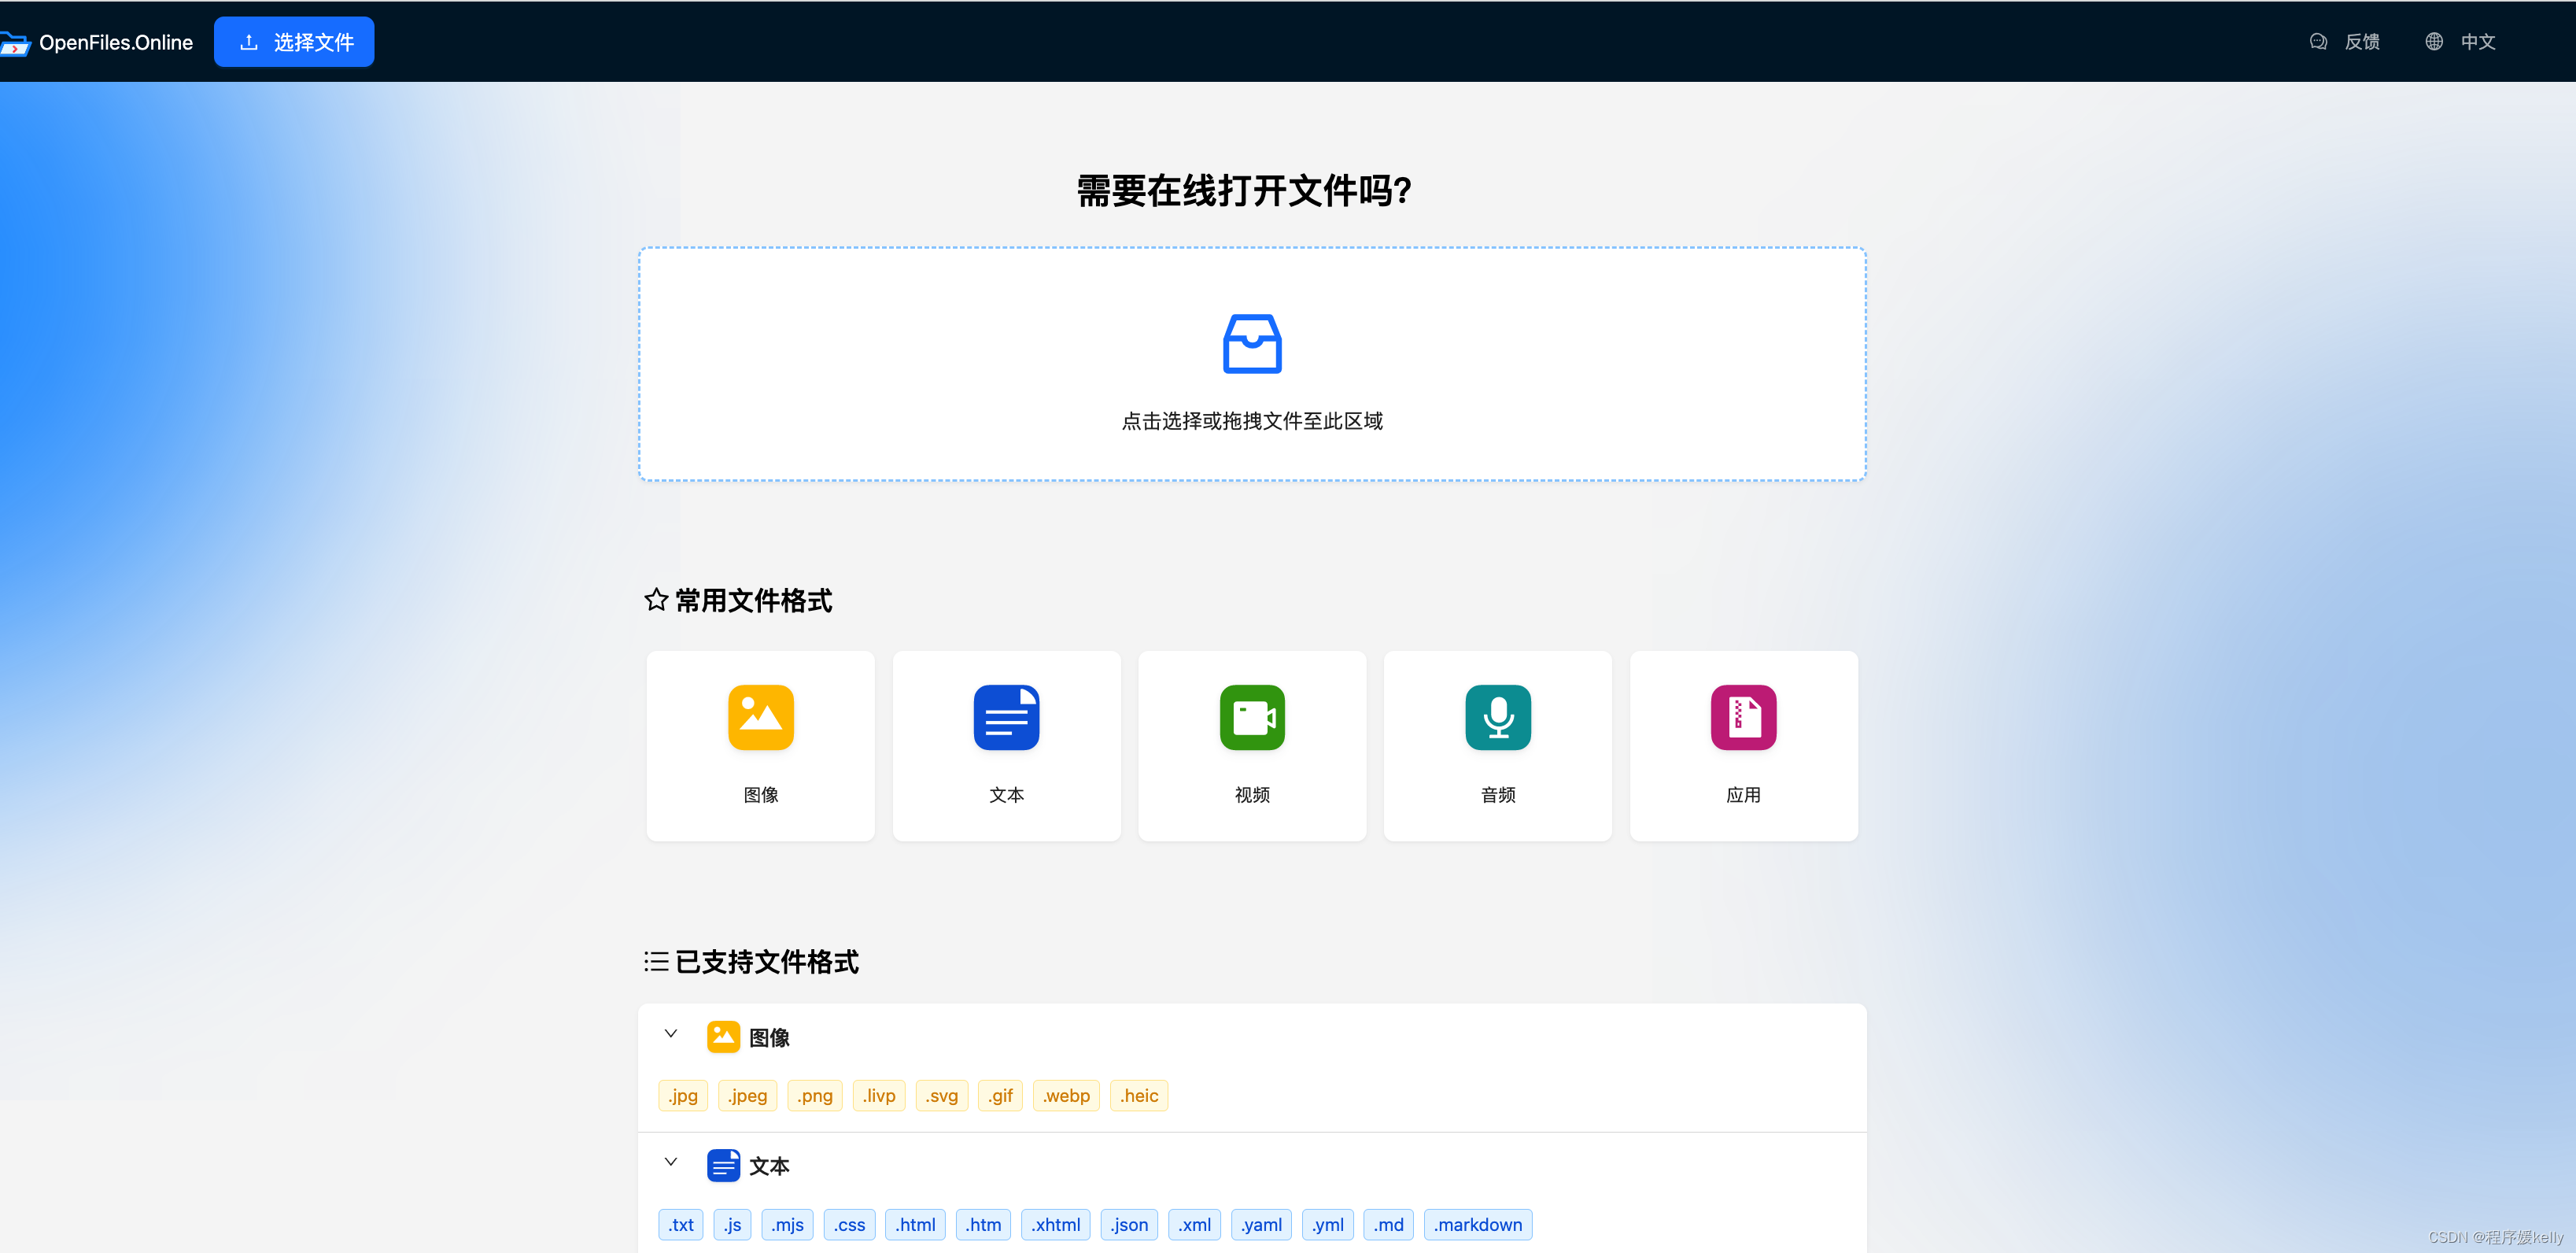Click the inbox upload icon in drop zone
The height and width of the screenshot is (1253, 2576).
[x=1252, y=344]
